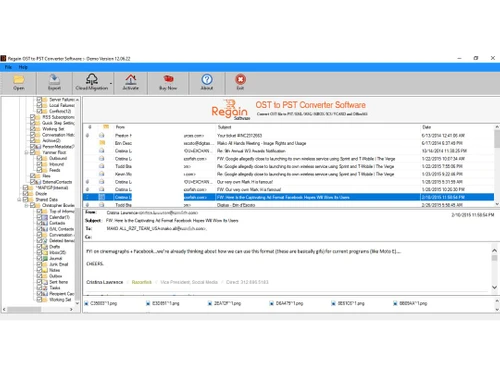Select the Recipient Cache folder label
The width and height of the screenshot is (500, 375).
coord(62,294)
